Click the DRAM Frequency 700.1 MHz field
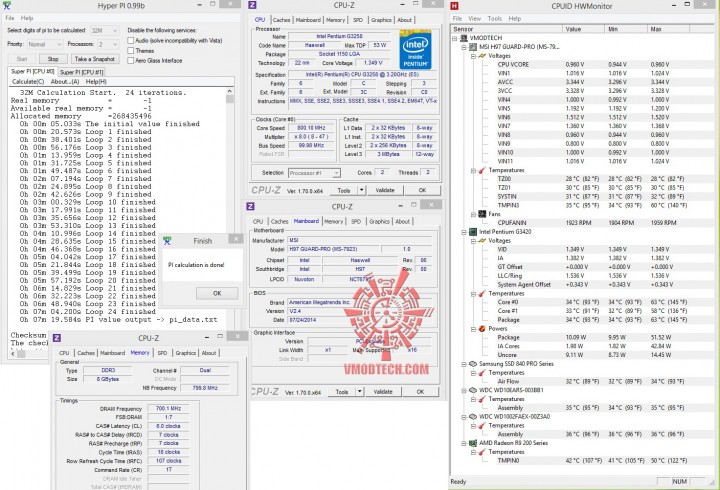The width and height of the screenshot is (720, 490). coord(169,408)
